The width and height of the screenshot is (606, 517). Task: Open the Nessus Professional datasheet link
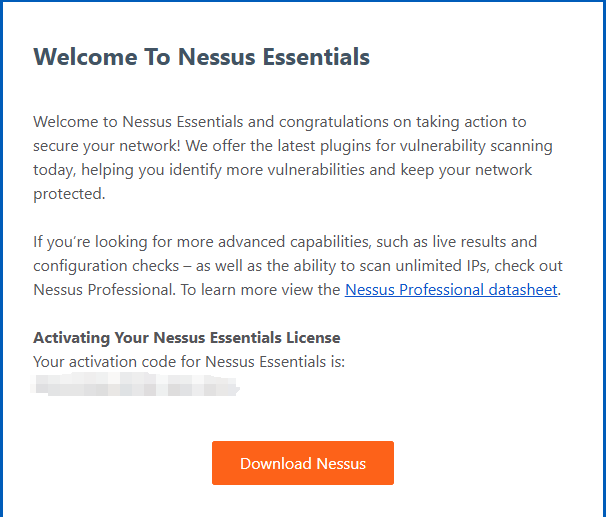tap(450, 290)
